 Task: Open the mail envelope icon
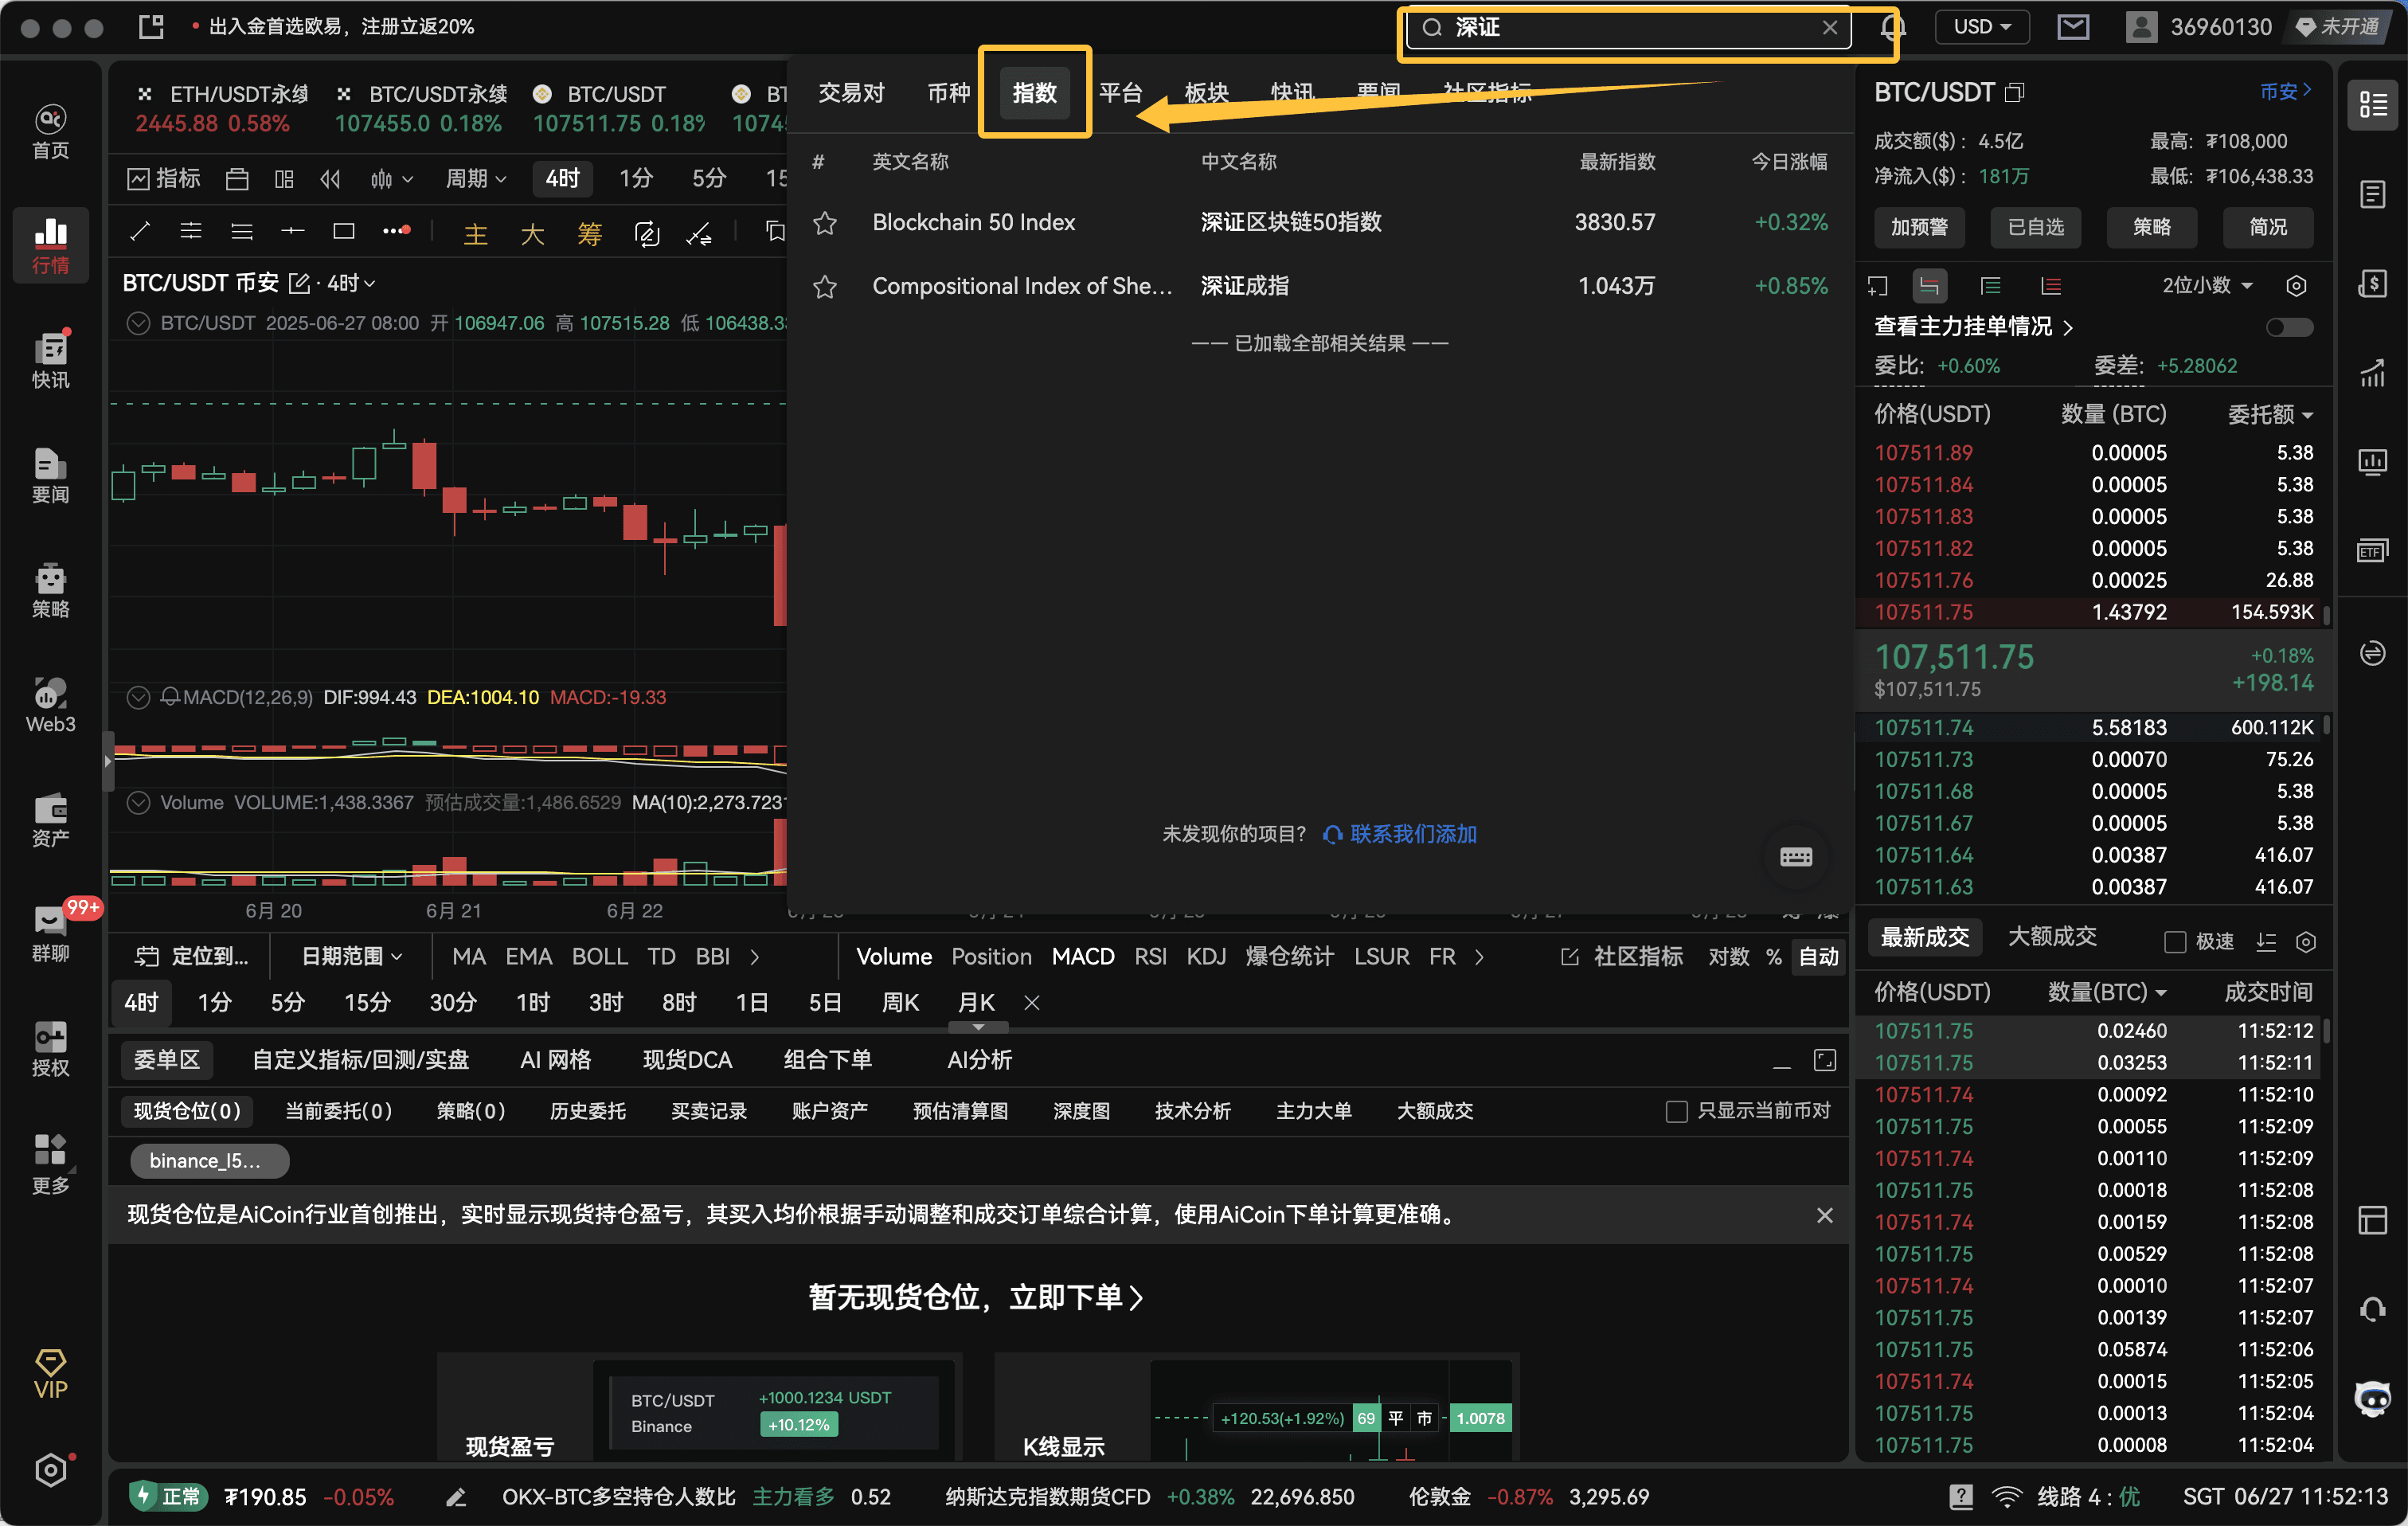pyautogui.click(x=2073, y=27)
